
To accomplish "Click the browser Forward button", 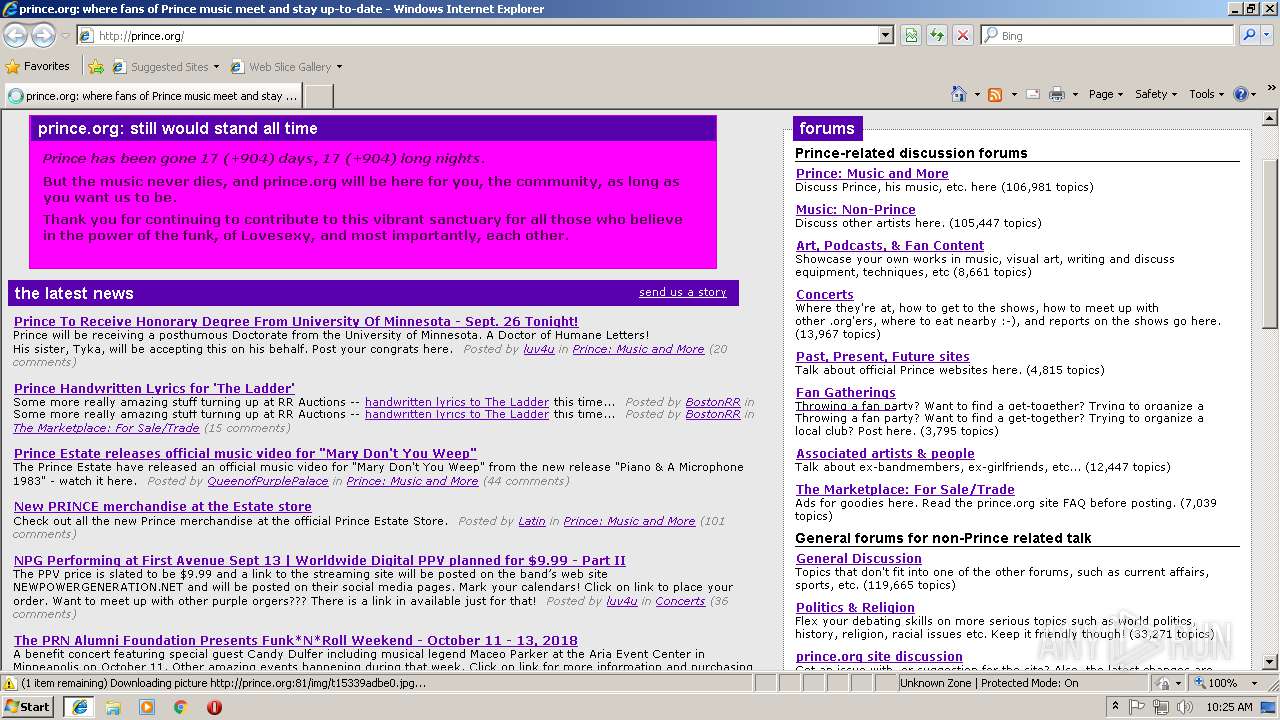I will coord(43,35).
